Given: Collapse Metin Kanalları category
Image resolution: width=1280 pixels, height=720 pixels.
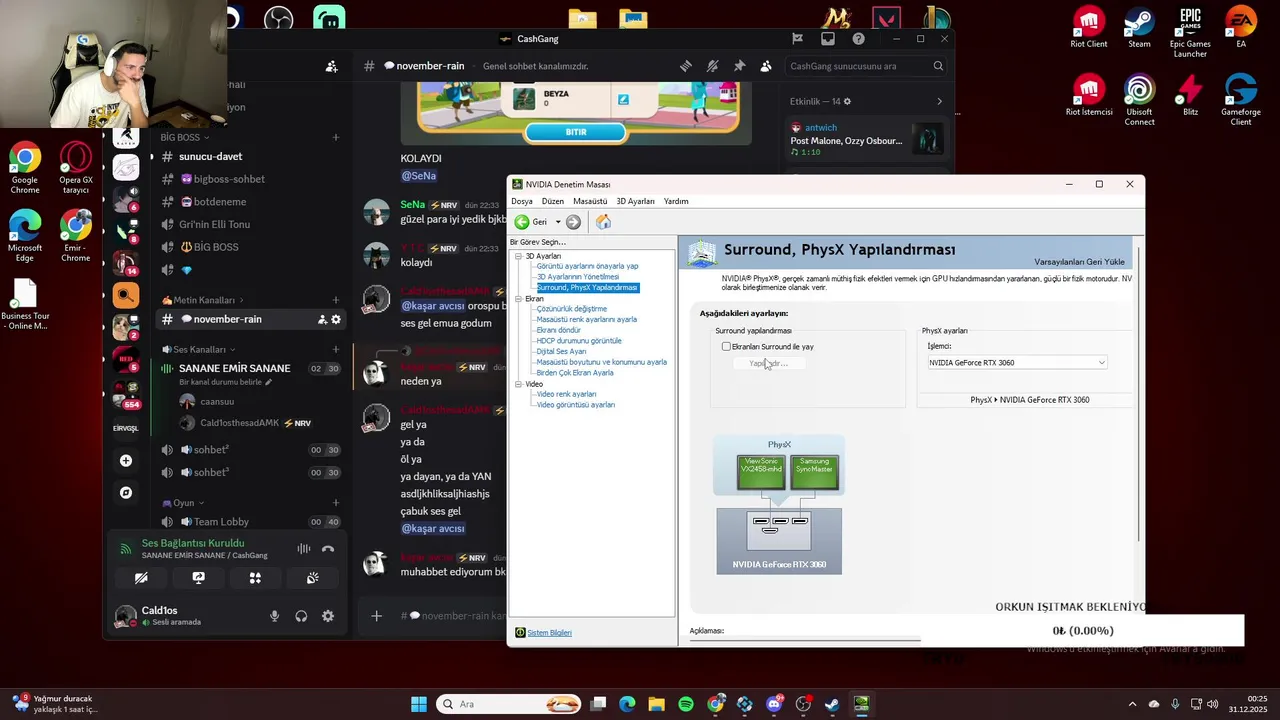Looking at the screenshot, I should click(203, 300).
